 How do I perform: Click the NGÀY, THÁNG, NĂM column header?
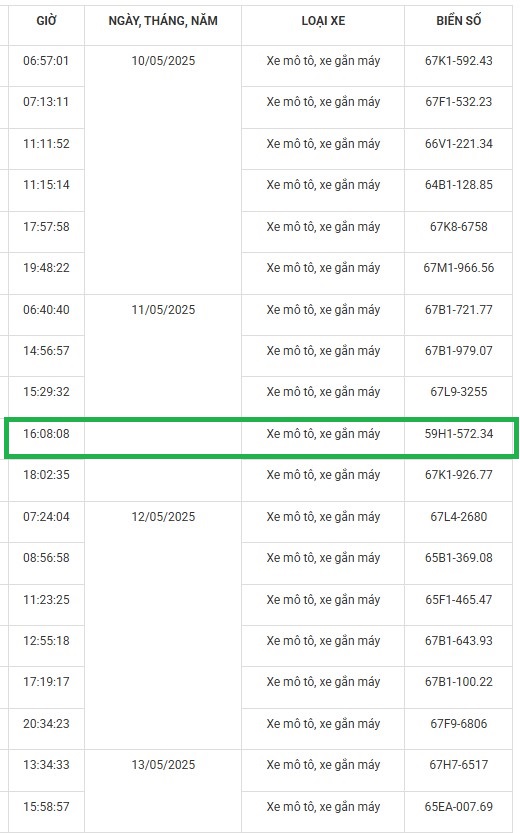pos(163,21)
